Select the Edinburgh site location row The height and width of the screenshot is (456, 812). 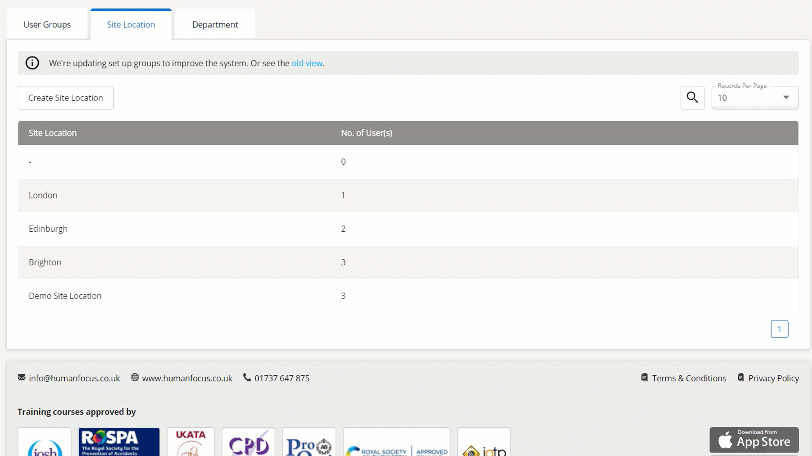click(48, 229)
